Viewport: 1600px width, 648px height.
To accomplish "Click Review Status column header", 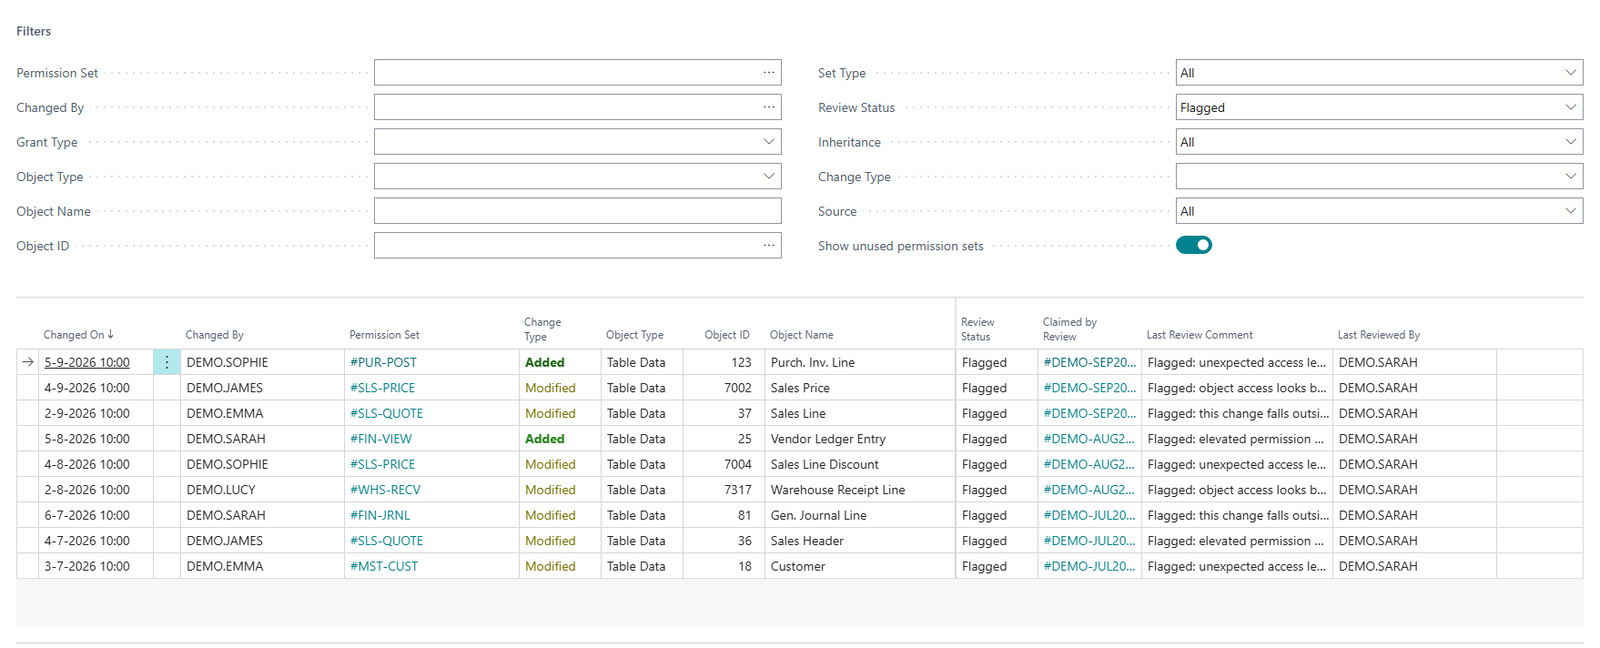I will tap(977, 329).
